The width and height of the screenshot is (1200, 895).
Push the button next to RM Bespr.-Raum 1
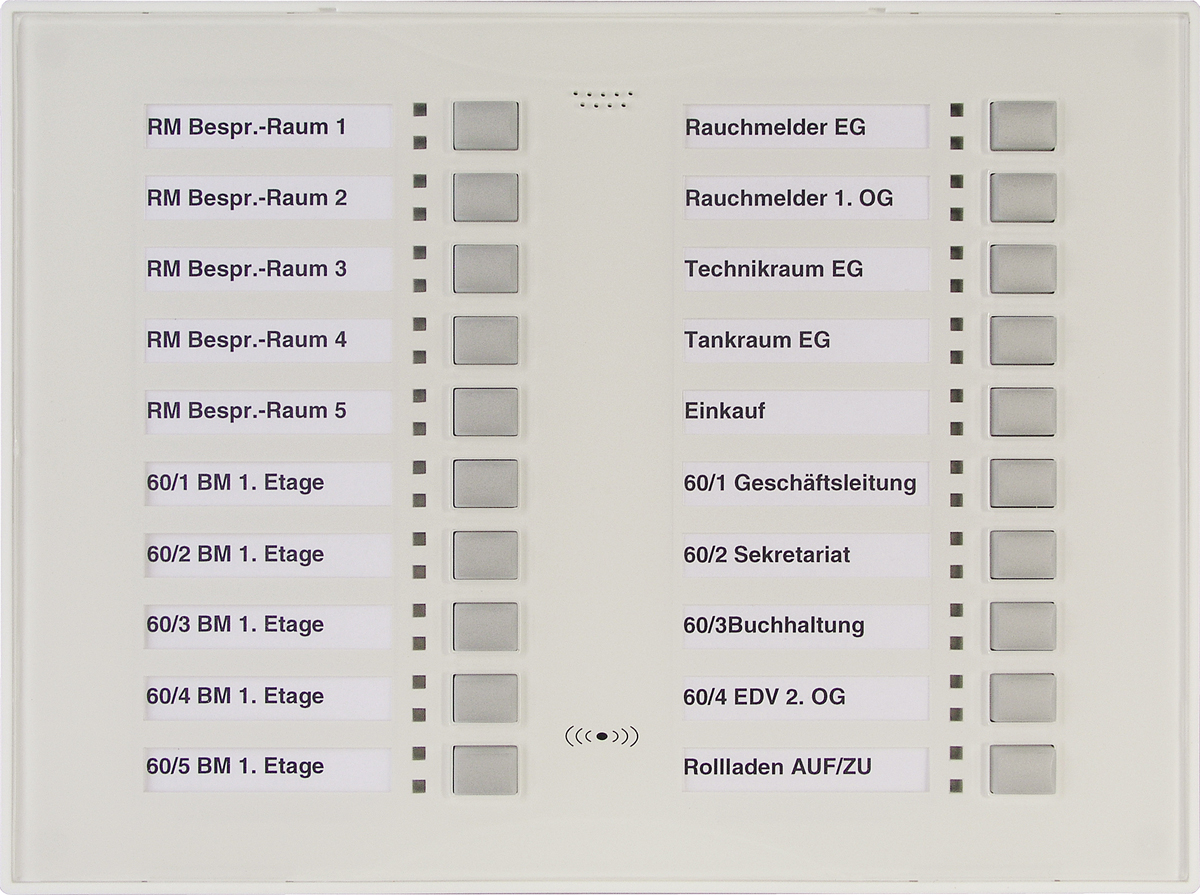486,126
